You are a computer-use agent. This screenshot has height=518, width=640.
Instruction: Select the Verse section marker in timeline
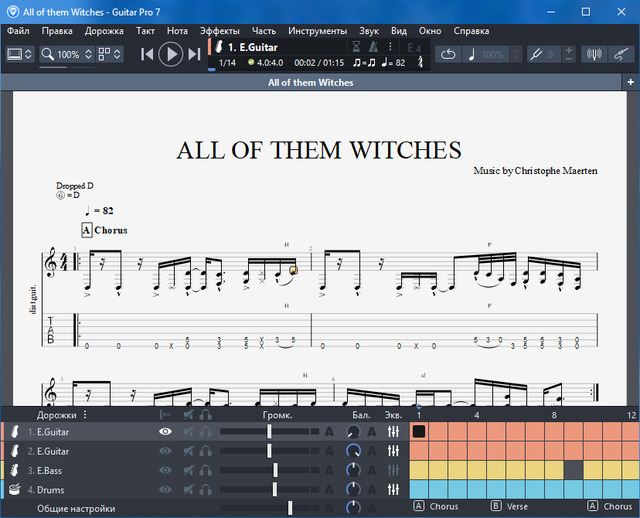click(x=511, y=507)
